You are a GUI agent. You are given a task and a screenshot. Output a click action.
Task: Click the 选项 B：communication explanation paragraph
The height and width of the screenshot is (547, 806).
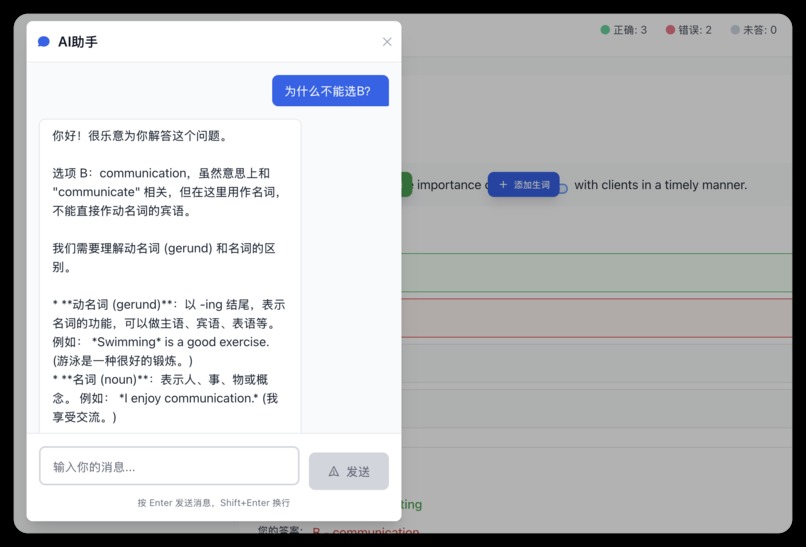tap(167, 192)
